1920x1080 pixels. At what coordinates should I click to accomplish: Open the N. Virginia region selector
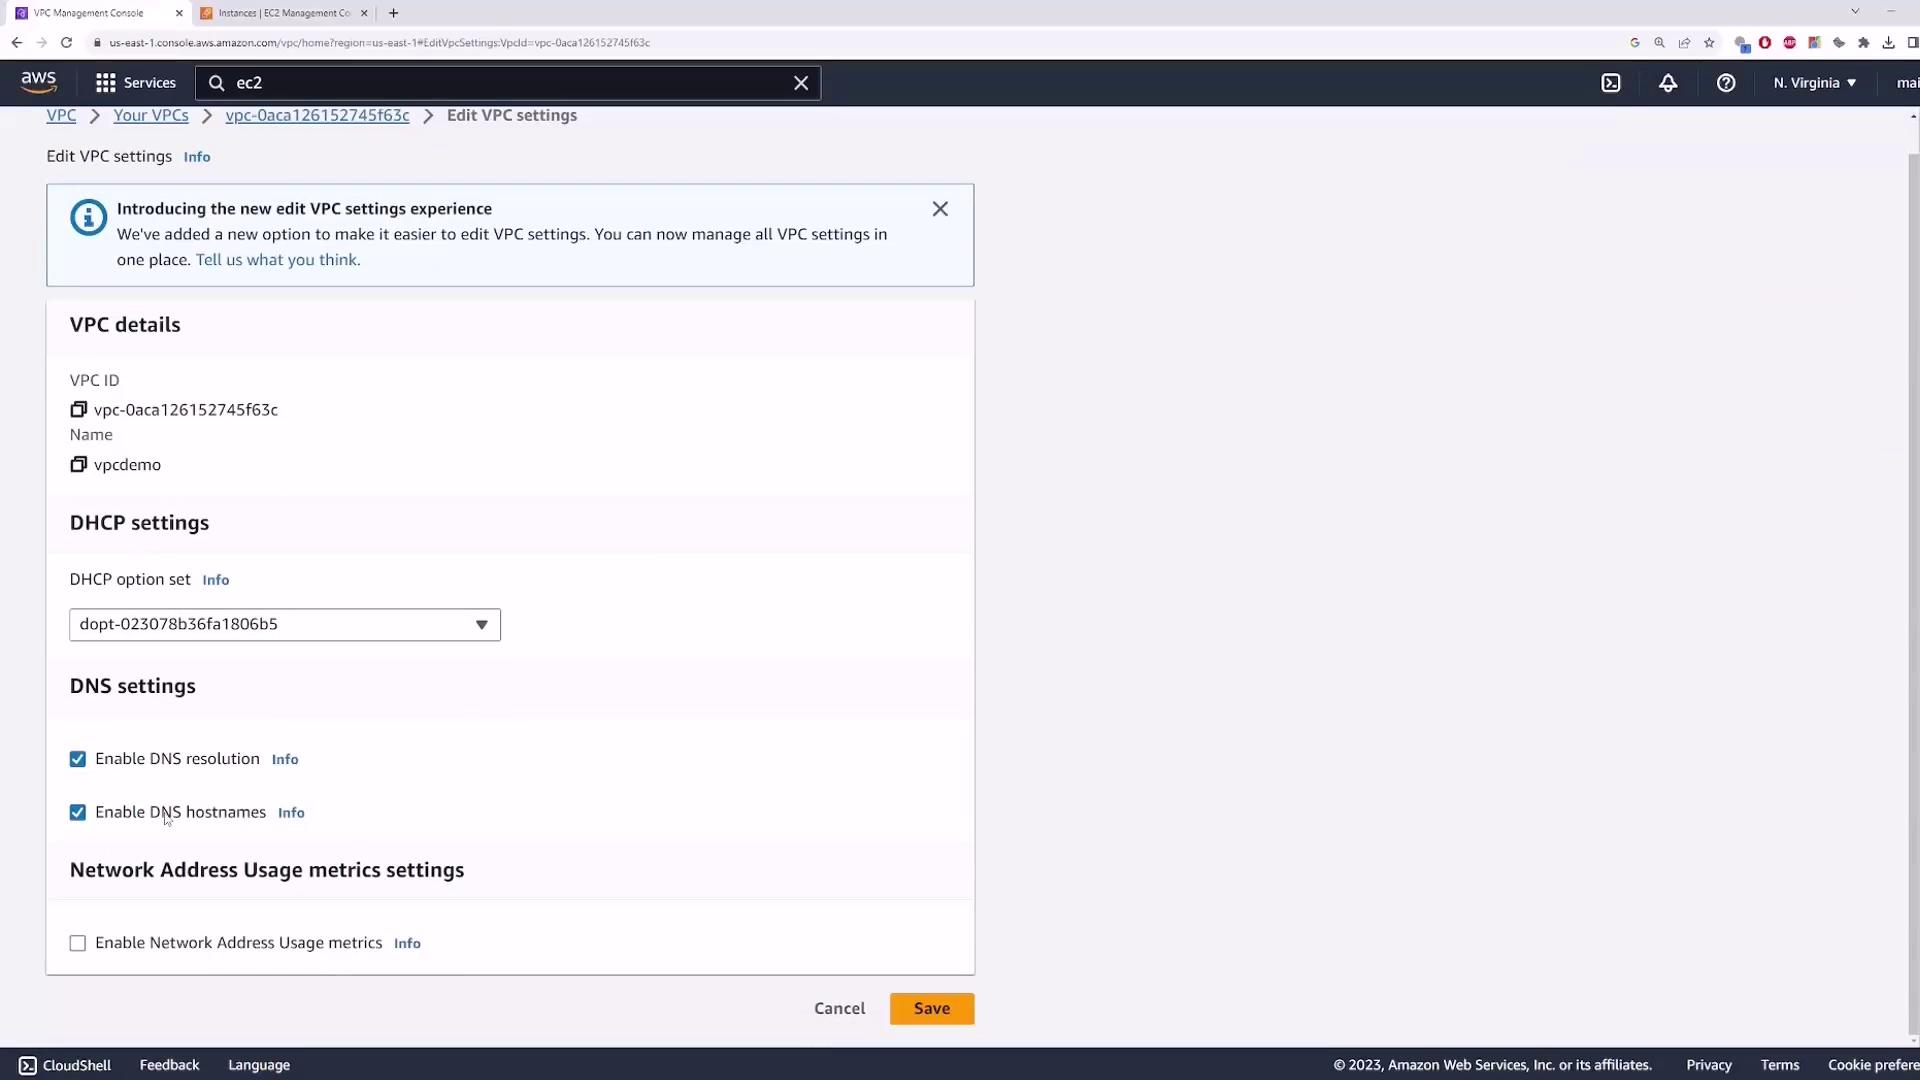[1814, 83]
